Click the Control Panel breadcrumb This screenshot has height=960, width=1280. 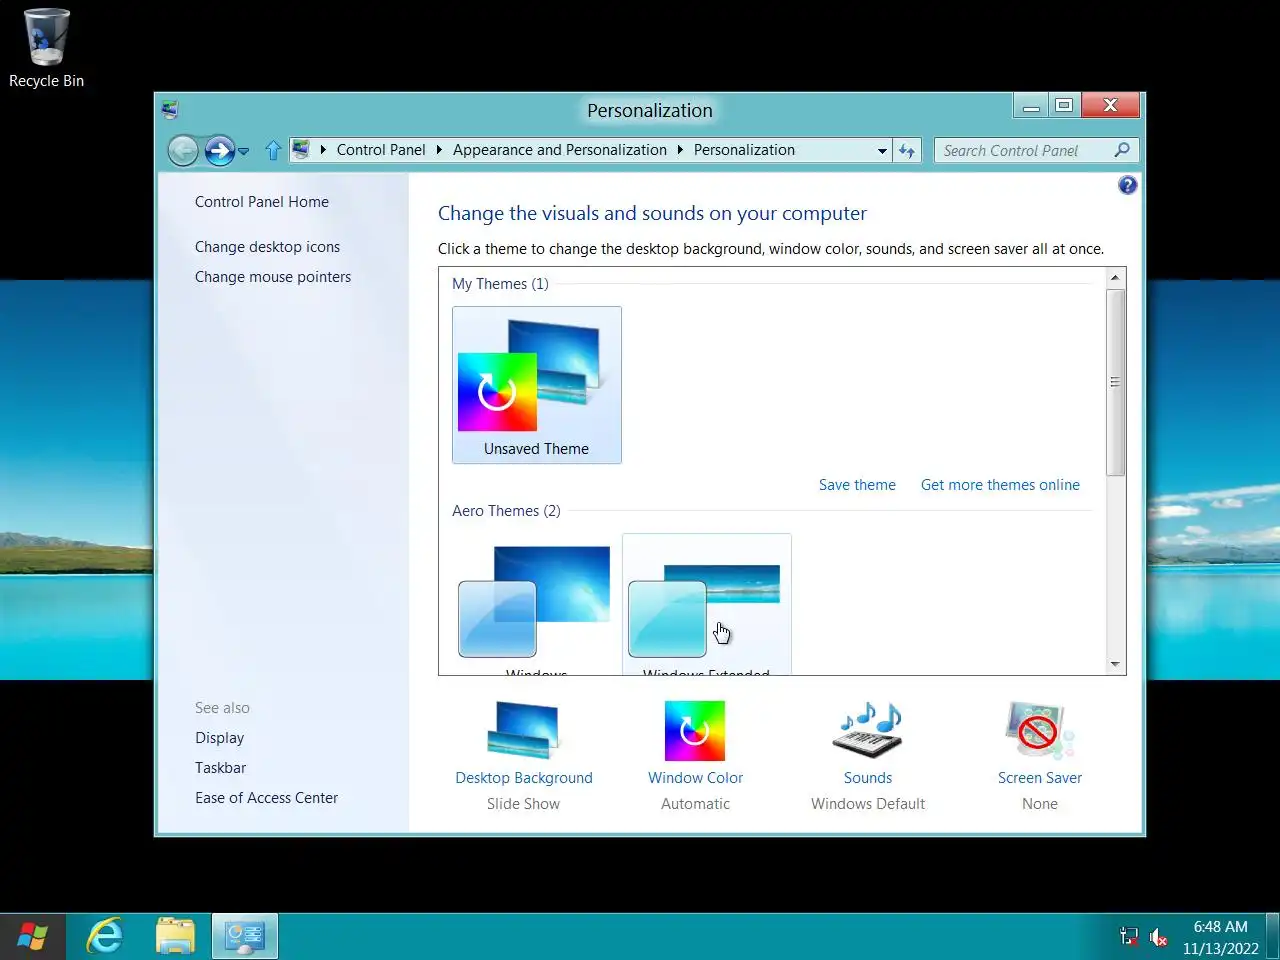[x=381, y=150]
